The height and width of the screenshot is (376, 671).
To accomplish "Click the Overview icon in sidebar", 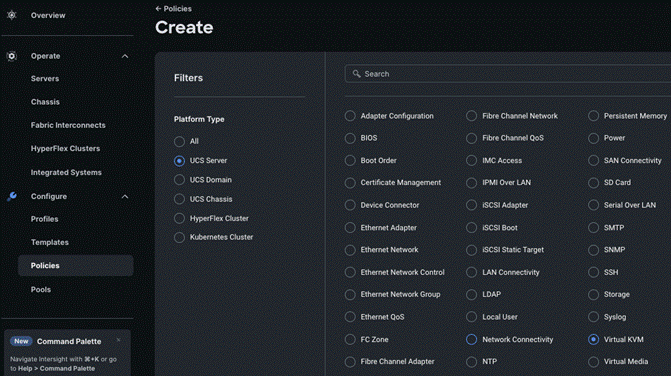I will tap(12, 15).
